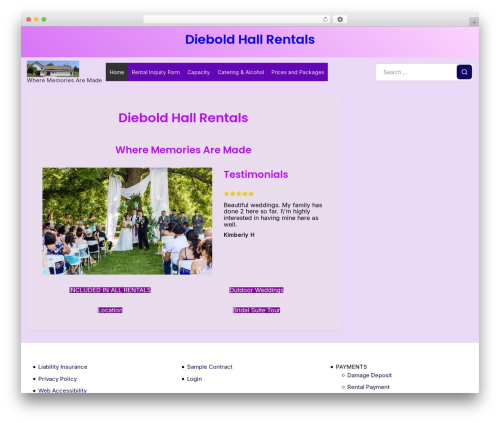
Task: Go to the Capacity menu item
Action: [x=199, y=72]
